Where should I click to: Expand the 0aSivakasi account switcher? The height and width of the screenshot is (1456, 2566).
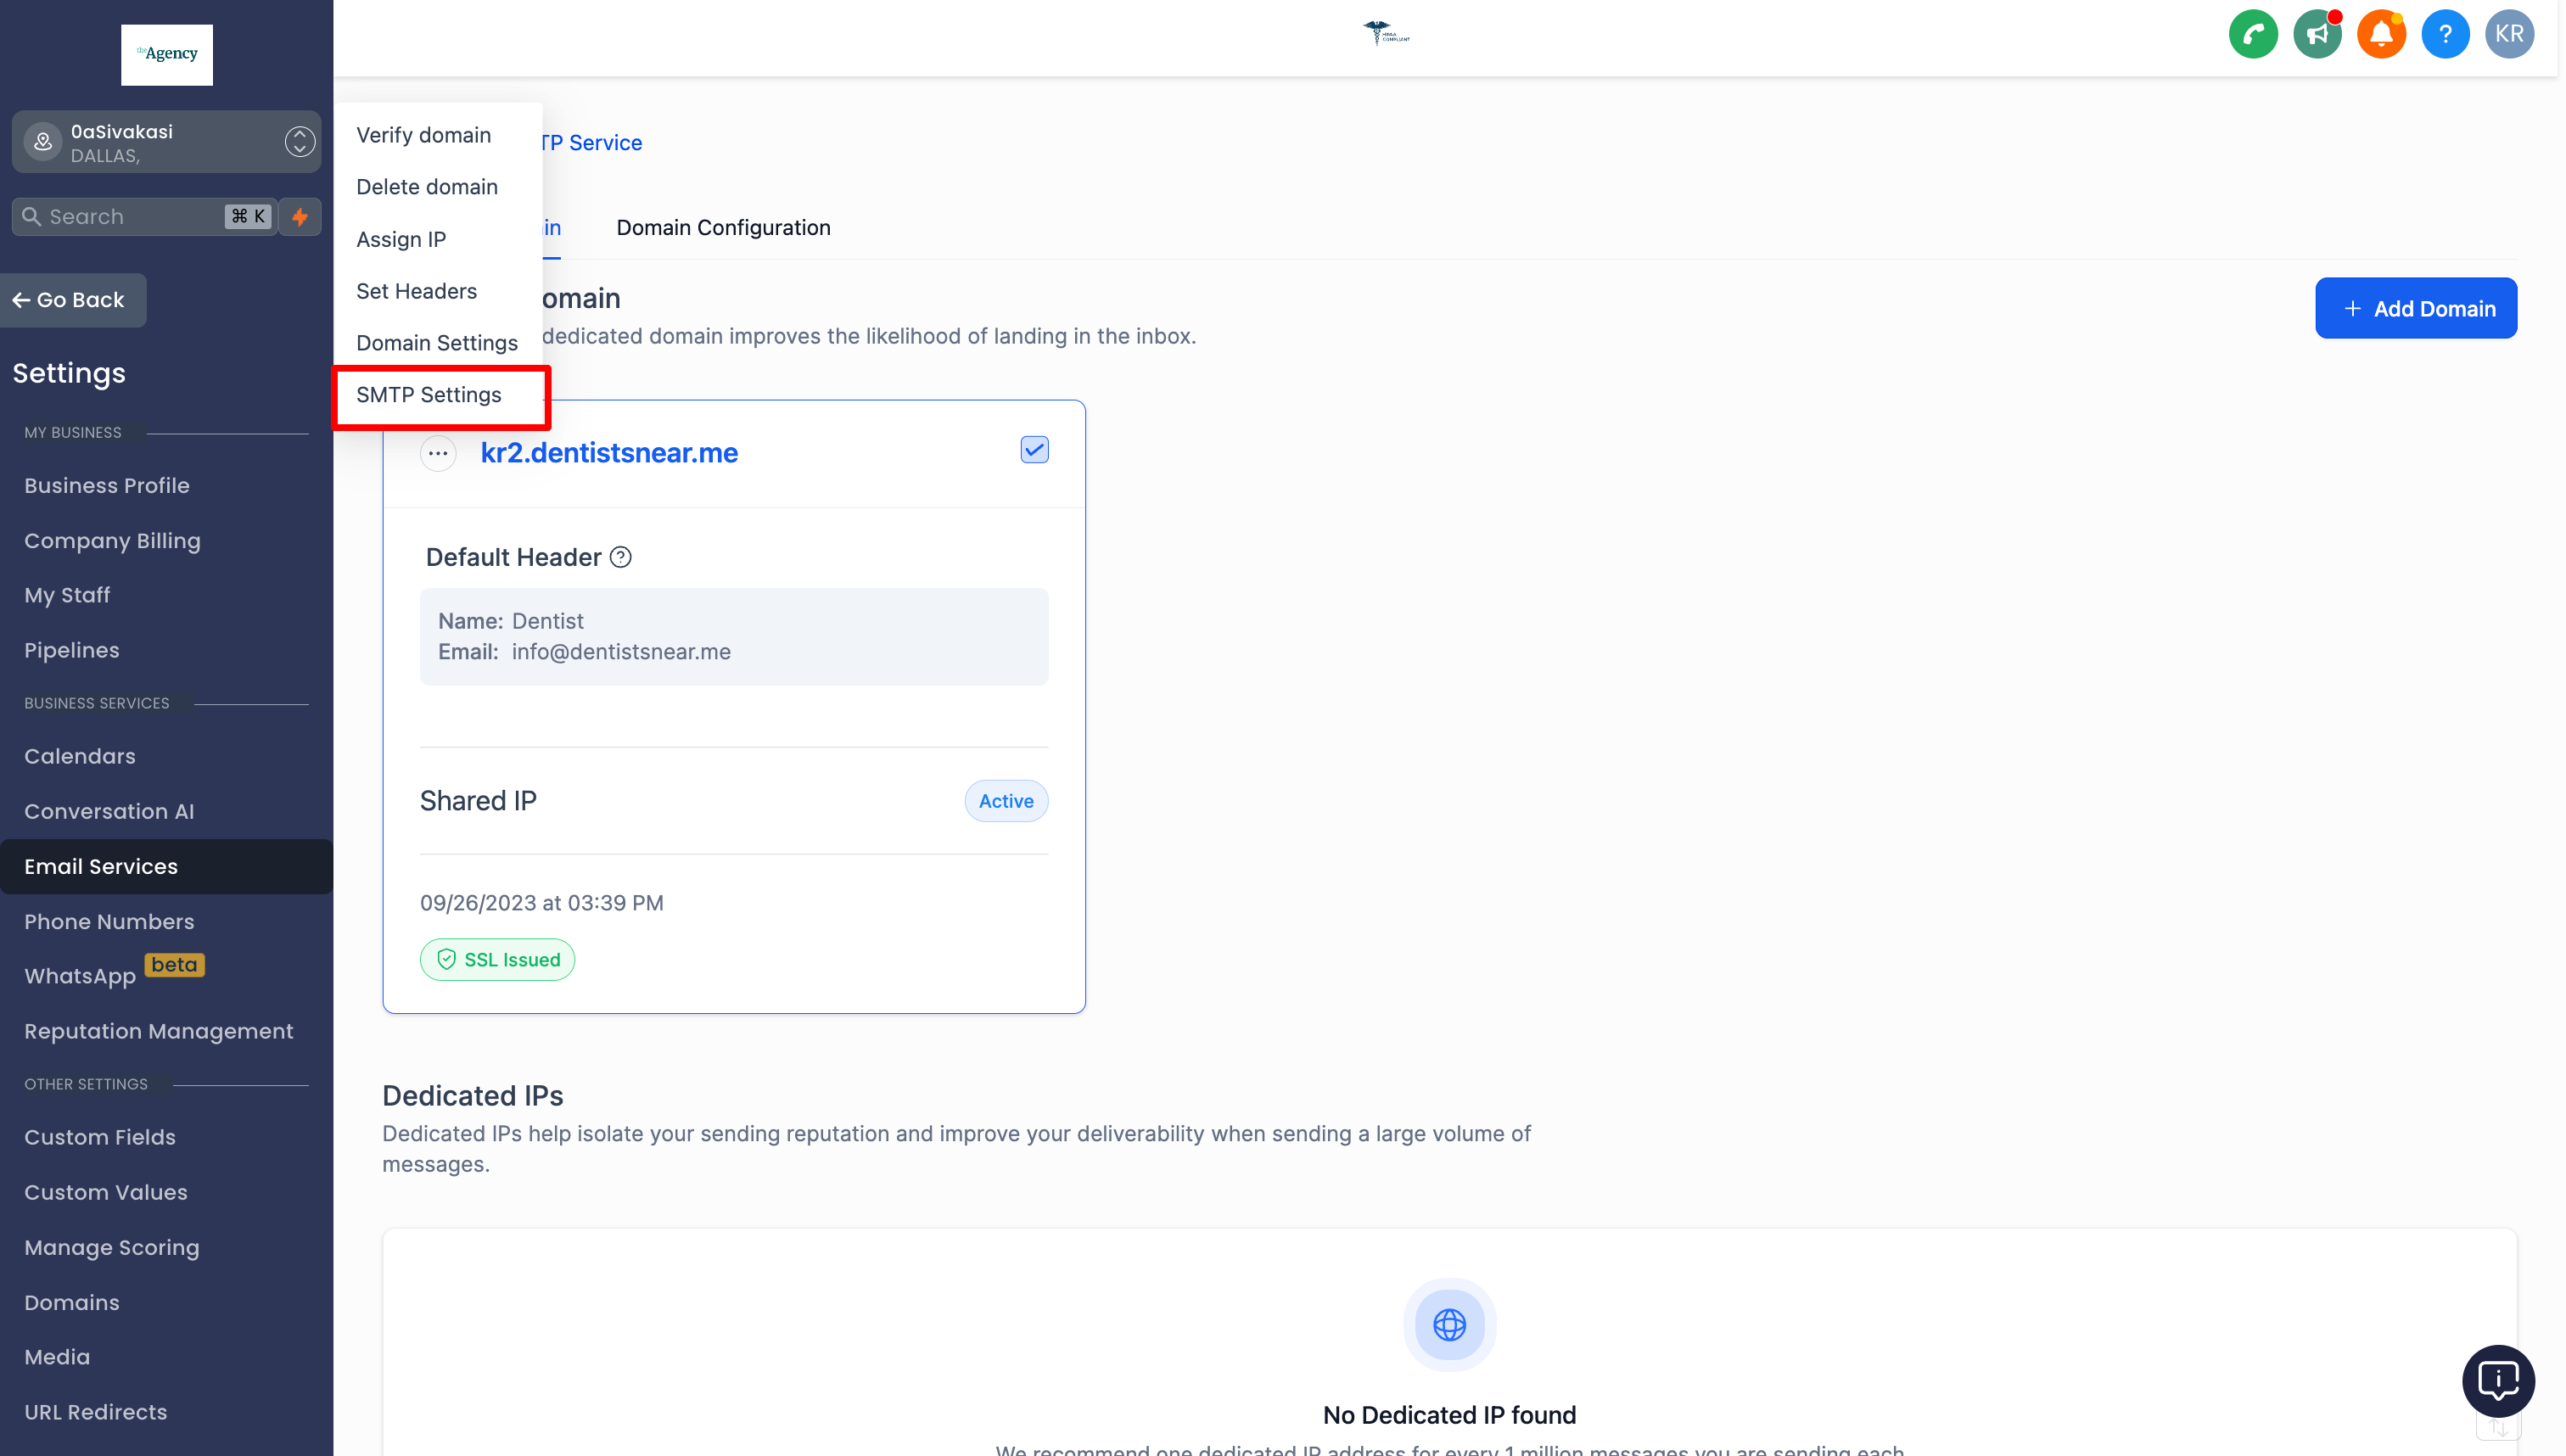tap(299, 142)
